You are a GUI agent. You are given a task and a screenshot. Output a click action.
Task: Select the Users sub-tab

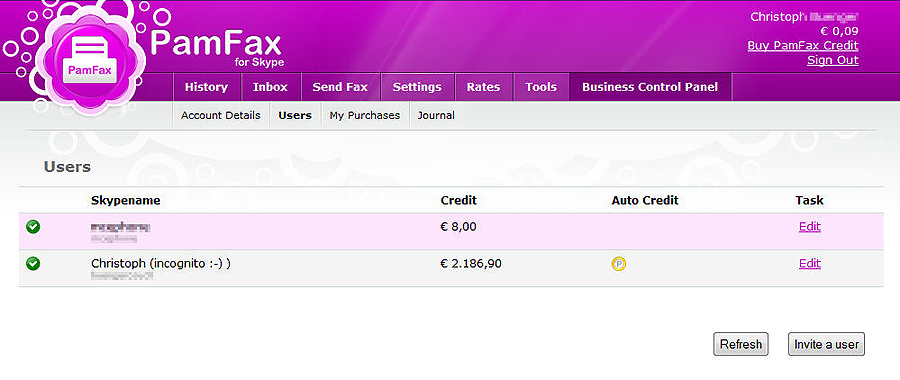(295, 115)
